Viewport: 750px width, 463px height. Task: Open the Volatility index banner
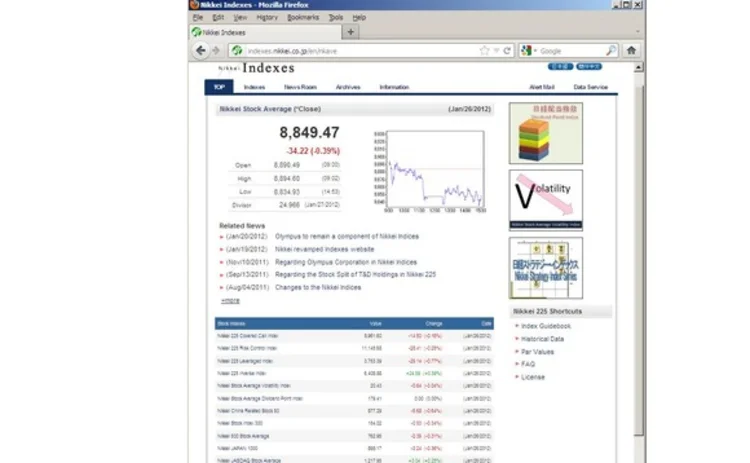[x=546, y=200]
